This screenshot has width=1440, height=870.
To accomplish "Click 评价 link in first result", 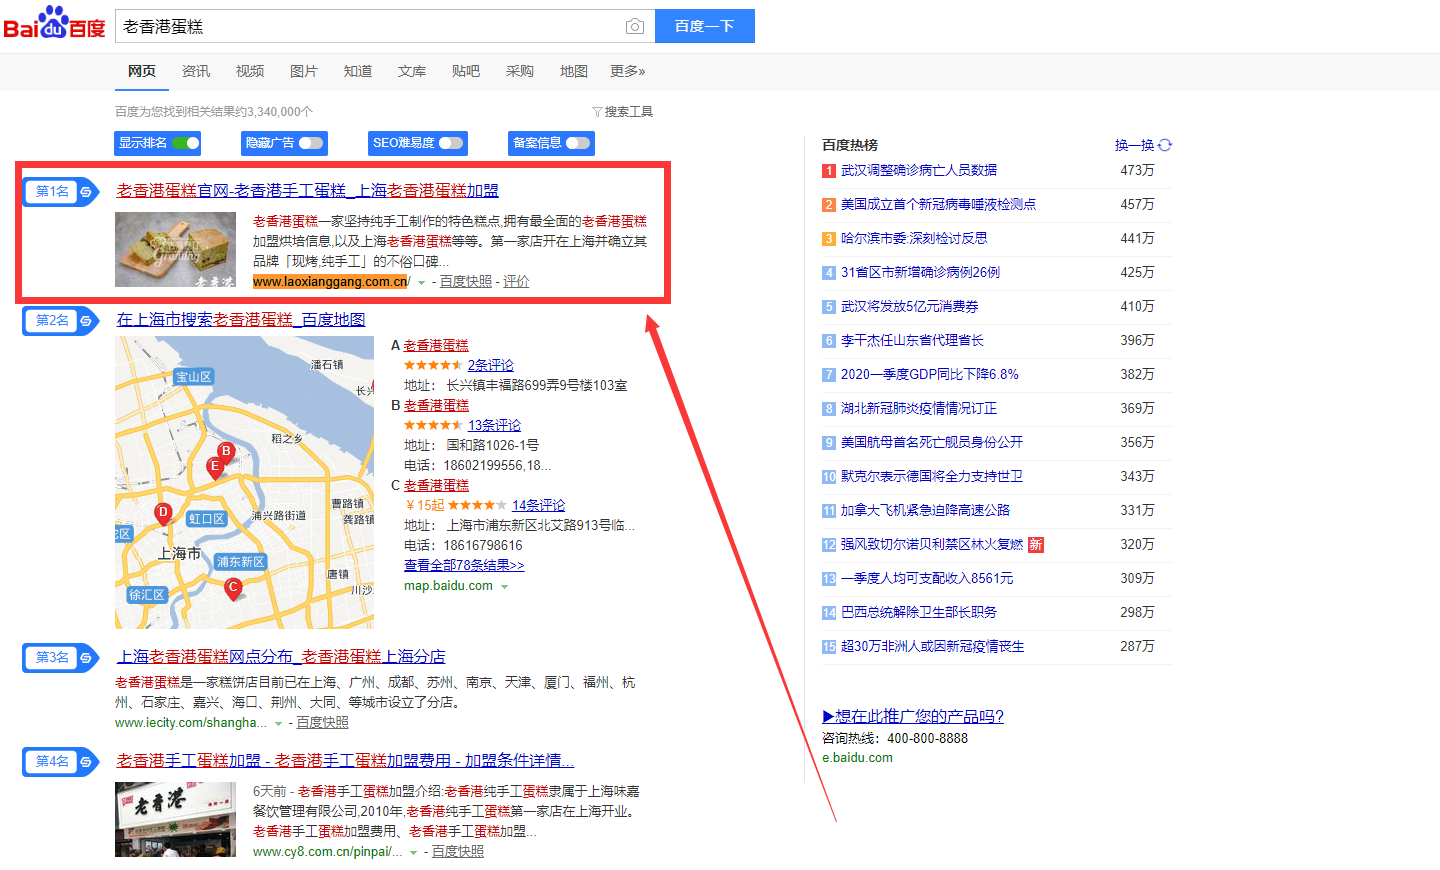I will tap(516, 282).
